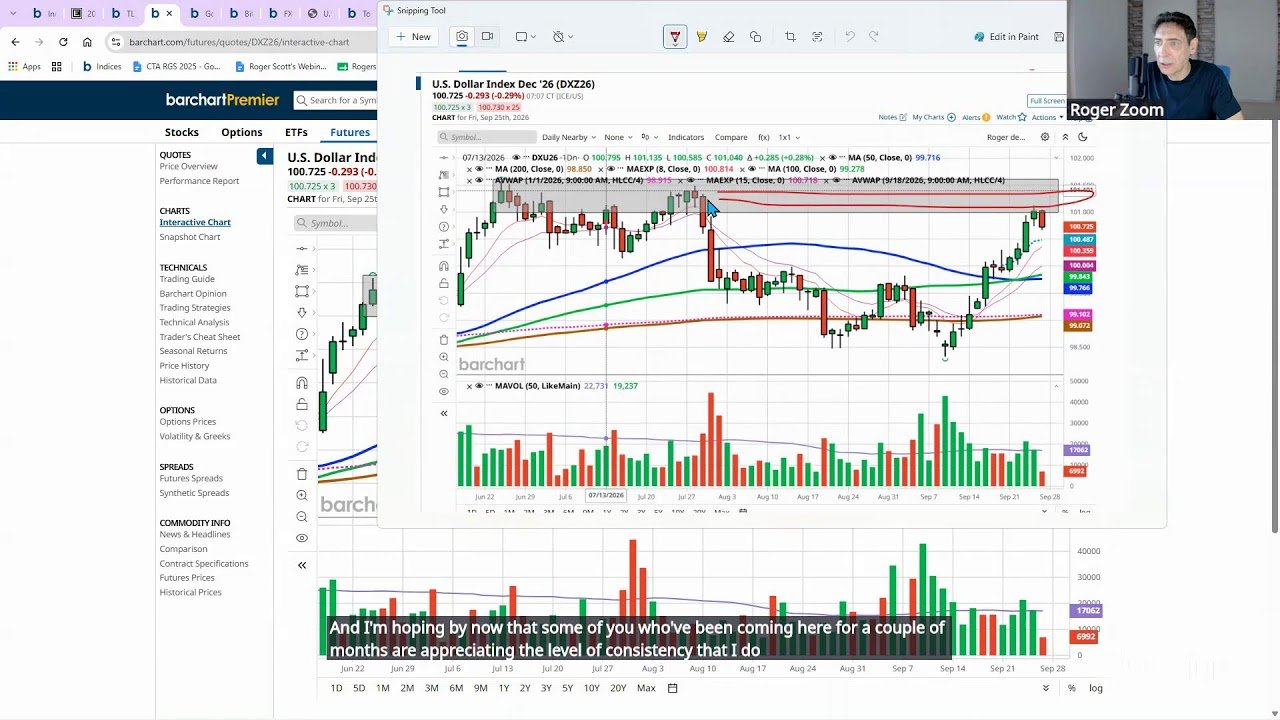Open the Options menu
1280x720 pixels.
click(242, 132)
